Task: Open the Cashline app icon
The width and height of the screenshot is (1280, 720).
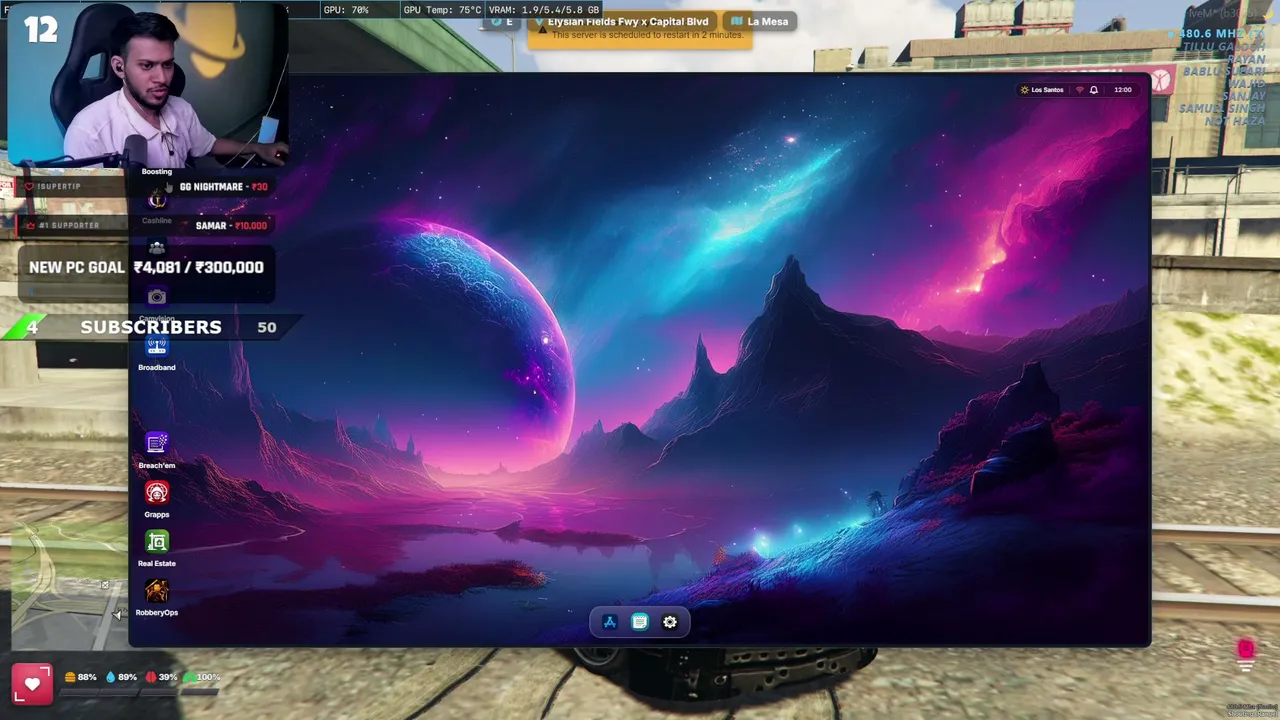Action: point(157,201)
